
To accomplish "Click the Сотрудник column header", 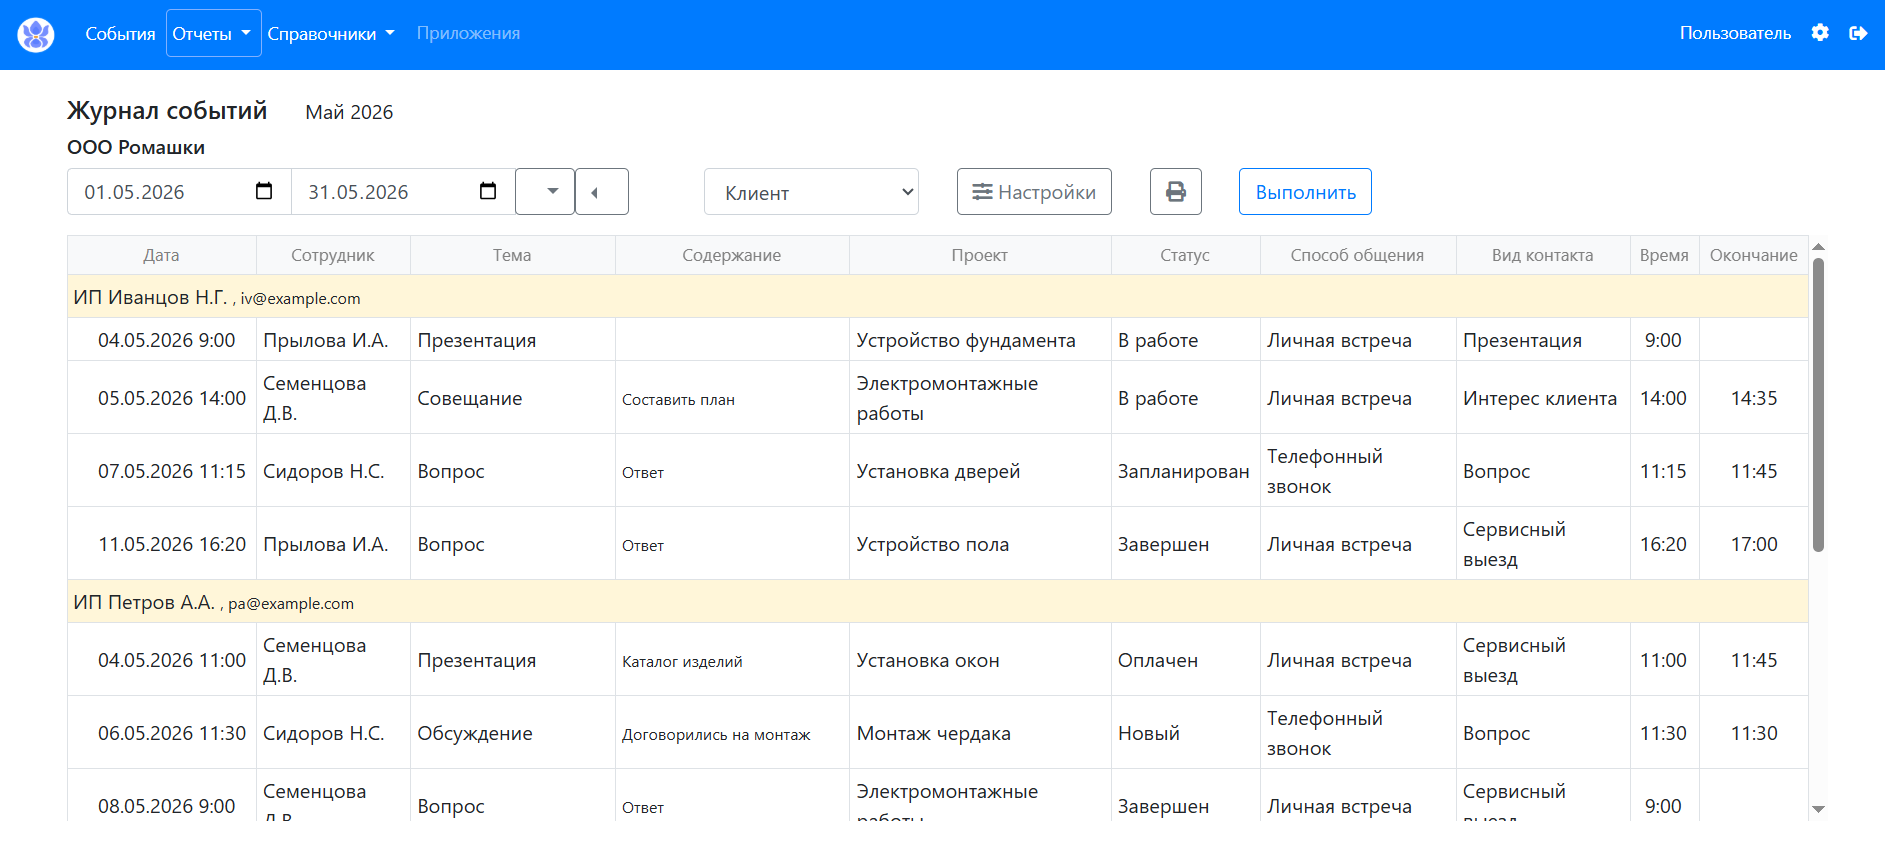I will [x=333, y=255].
